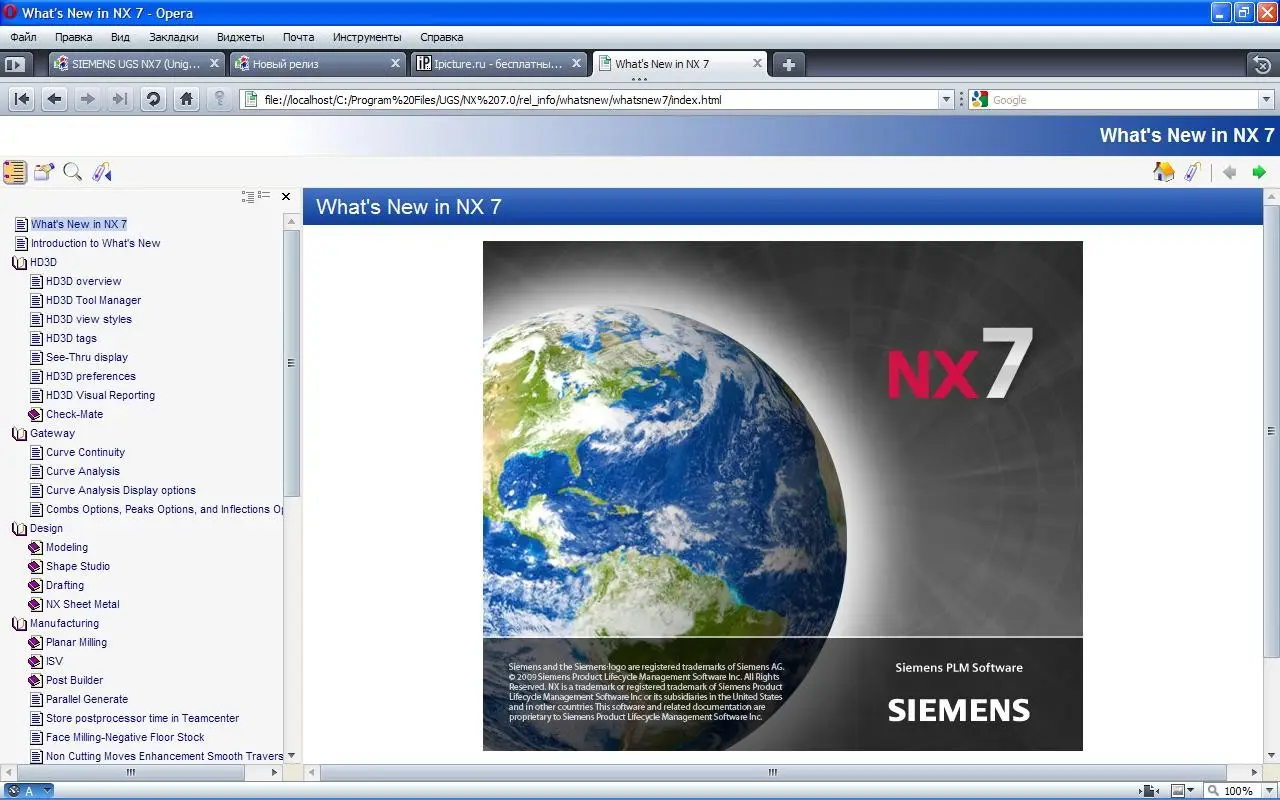Go back with browser back arrow
1280x800 pixels.
pyautogui.click(x=55, y=99)
